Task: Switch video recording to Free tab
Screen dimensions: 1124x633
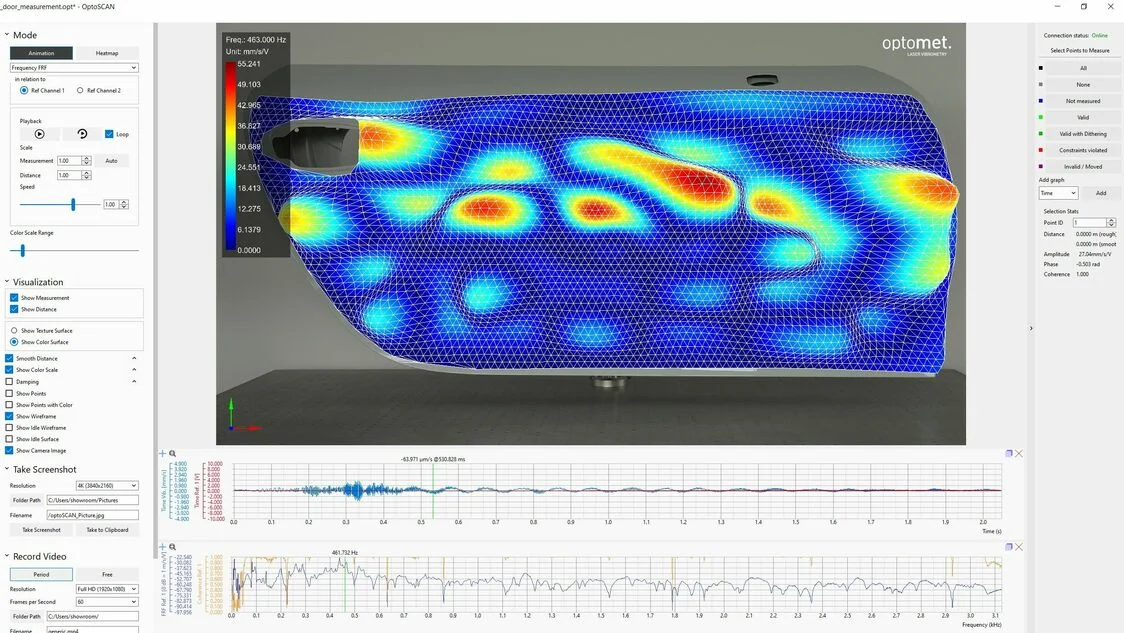Action: (107, 574)
